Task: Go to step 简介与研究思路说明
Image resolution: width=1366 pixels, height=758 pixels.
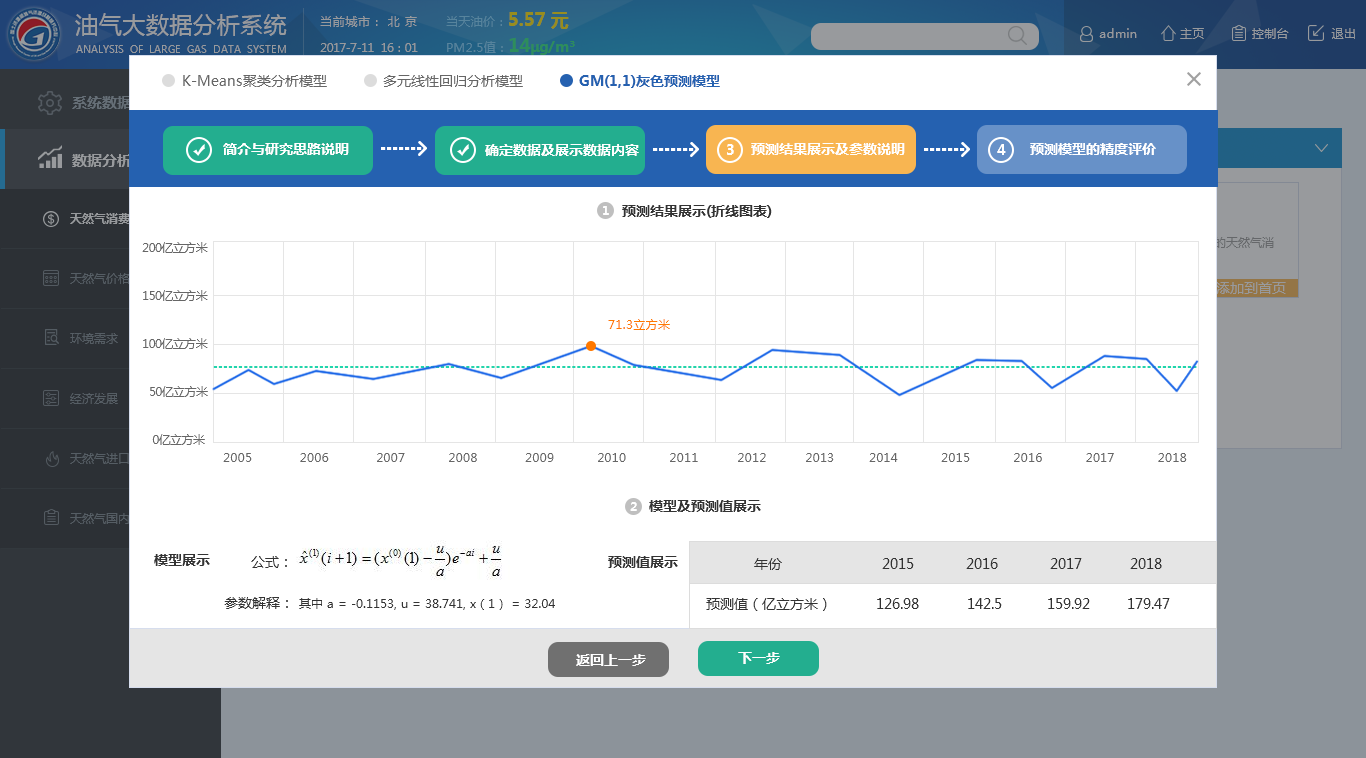Action: 268,150
